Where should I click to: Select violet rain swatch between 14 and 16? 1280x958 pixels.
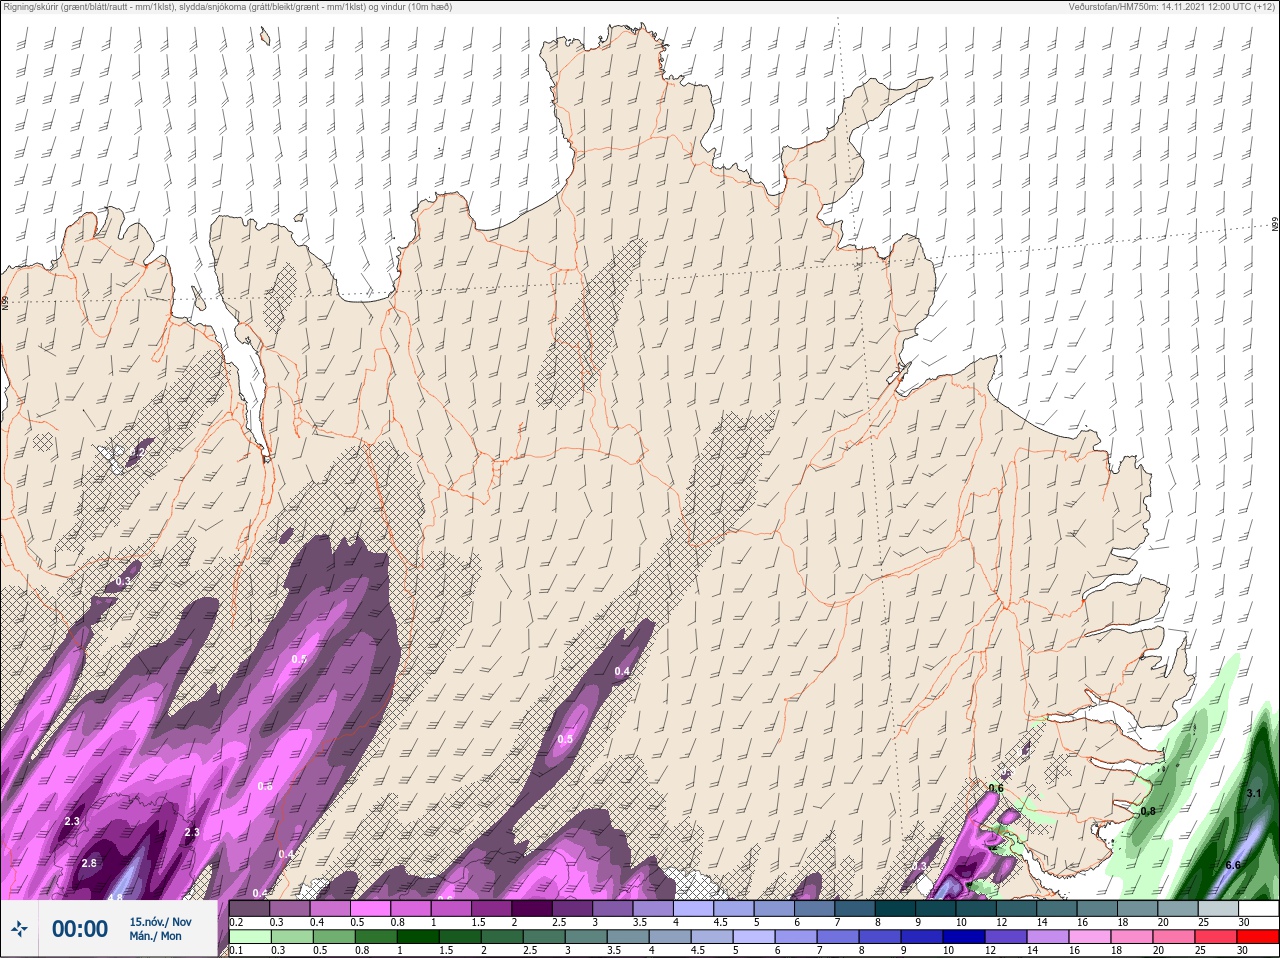(x=1048, y=938)
